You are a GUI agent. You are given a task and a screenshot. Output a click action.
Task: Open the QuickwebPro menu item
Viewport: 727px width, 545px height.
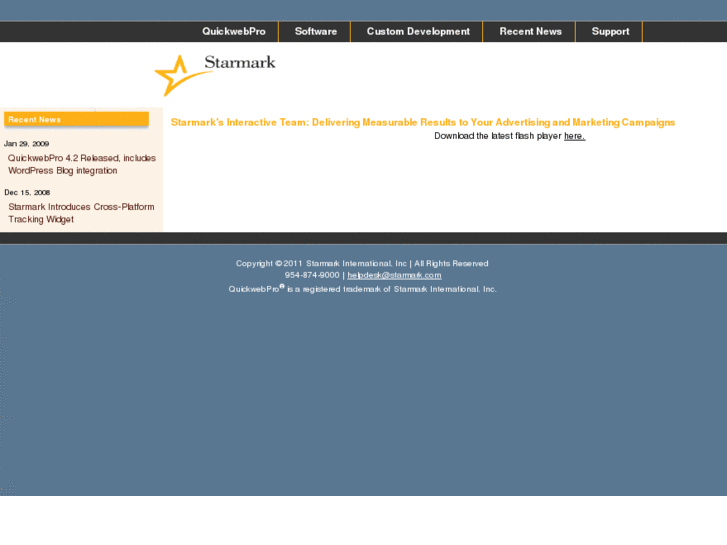[x=234, y=32]
